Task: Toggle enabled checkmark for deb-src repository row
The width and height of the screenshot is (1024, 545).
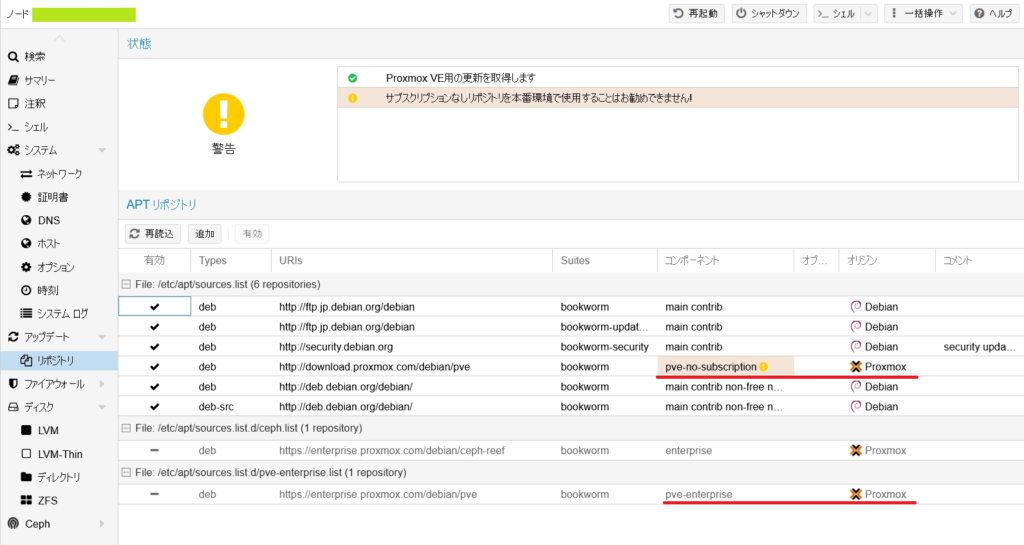Action: tap(154, 407)
